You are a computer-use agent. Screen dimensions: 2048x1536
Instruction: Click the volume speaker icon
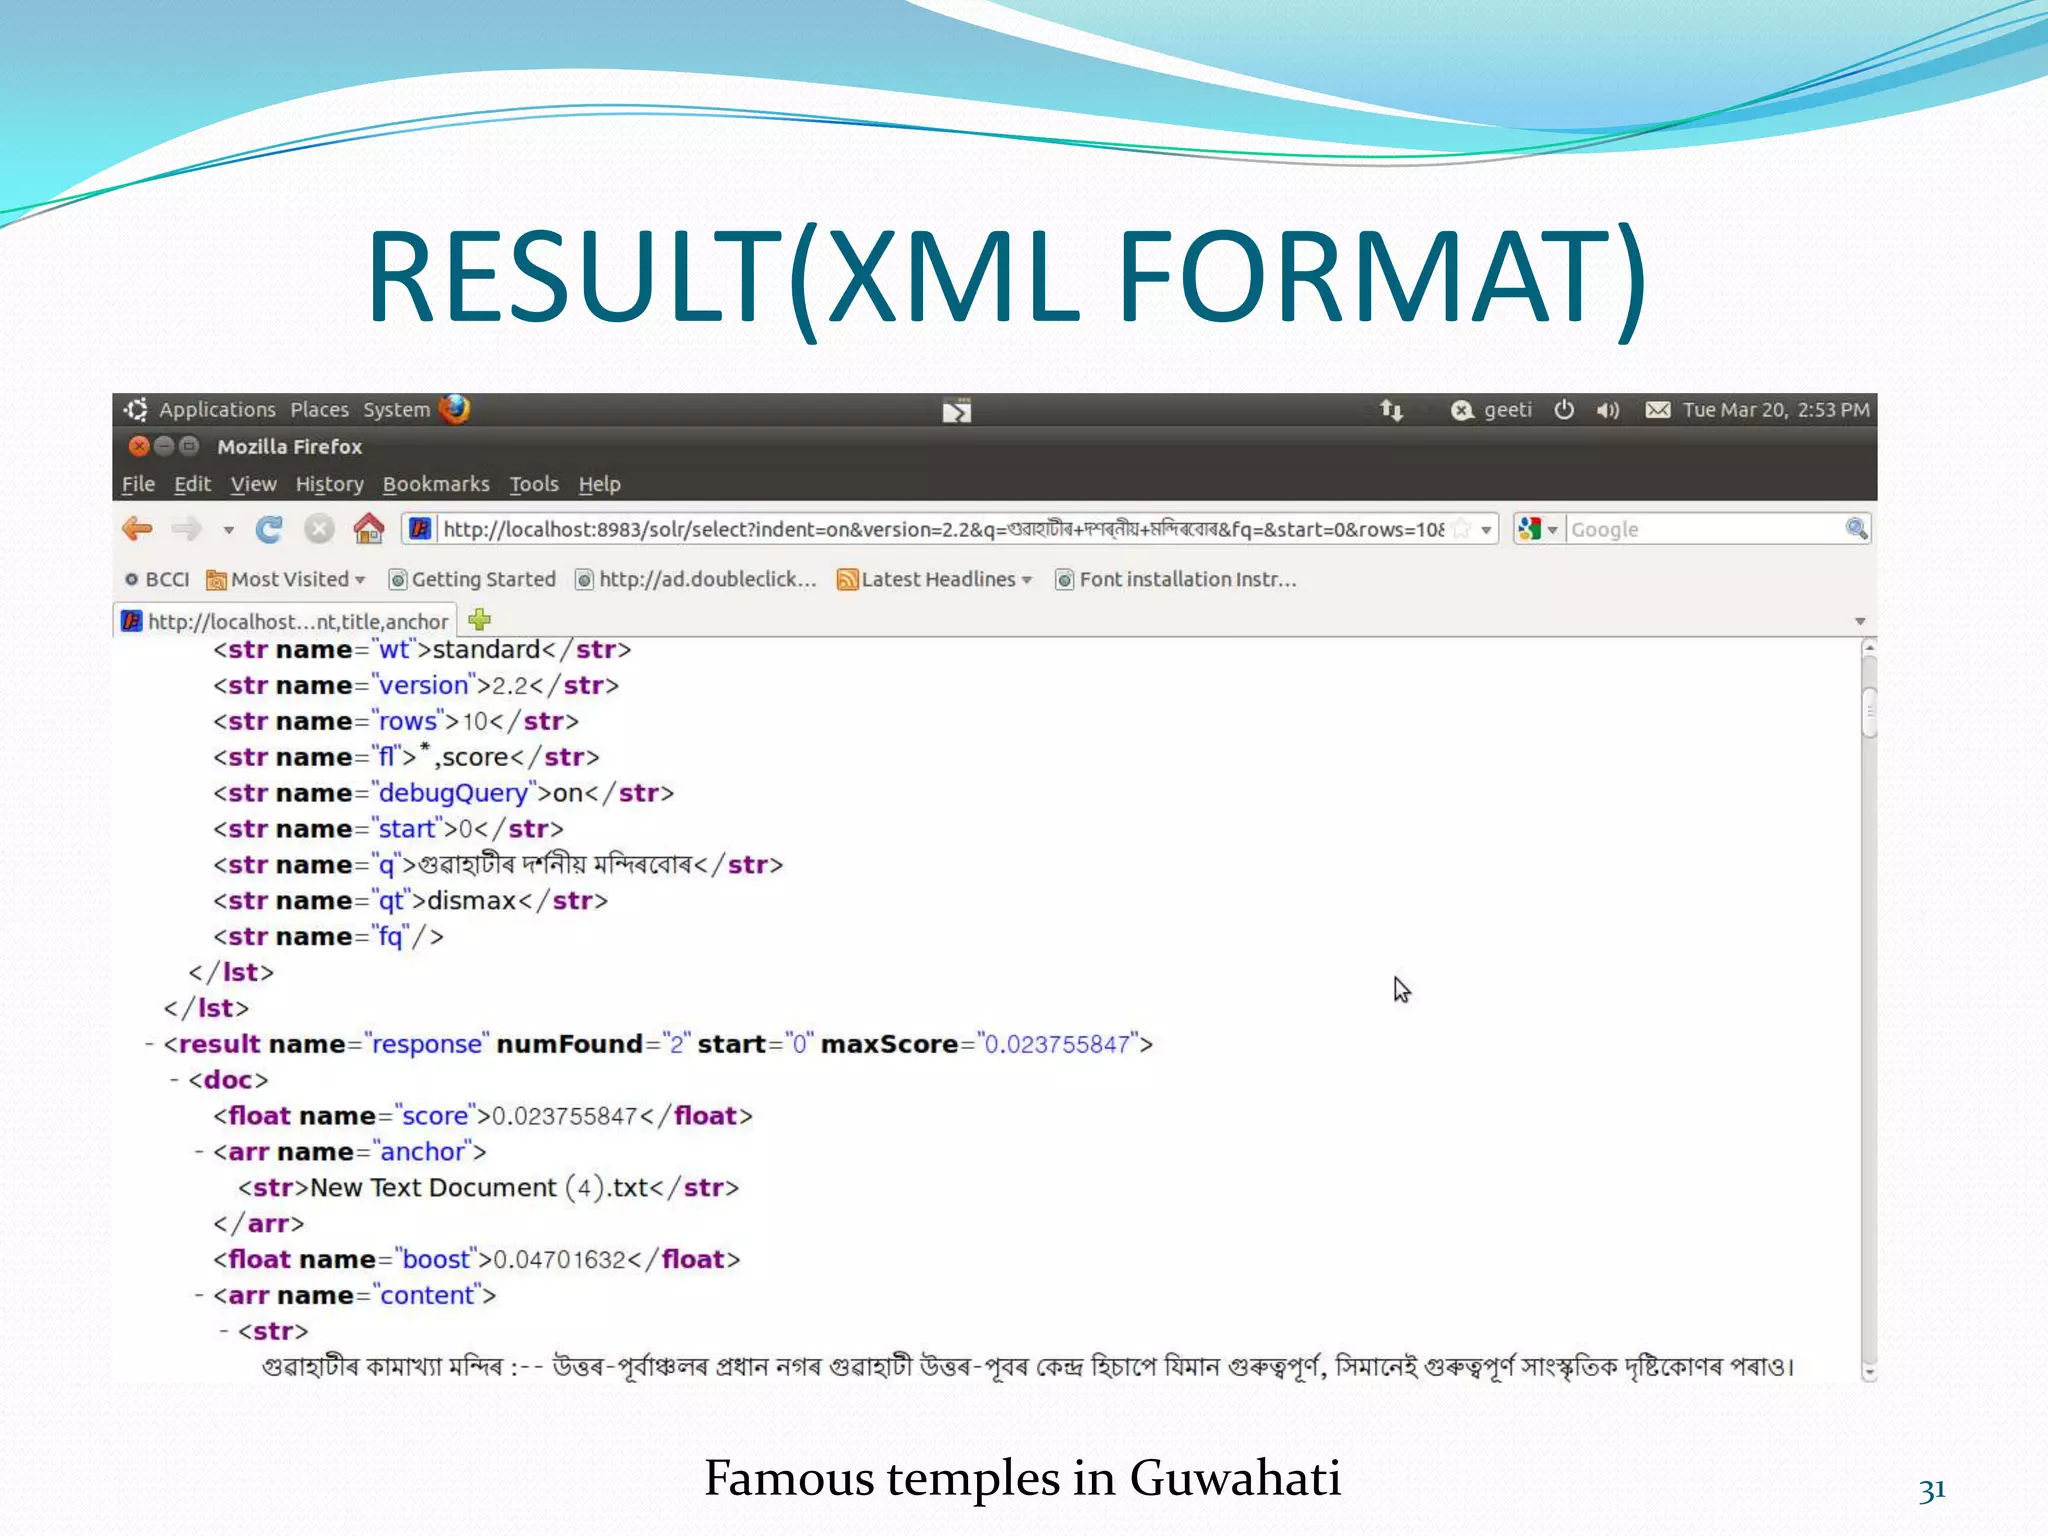click(x=1608, y=410)
